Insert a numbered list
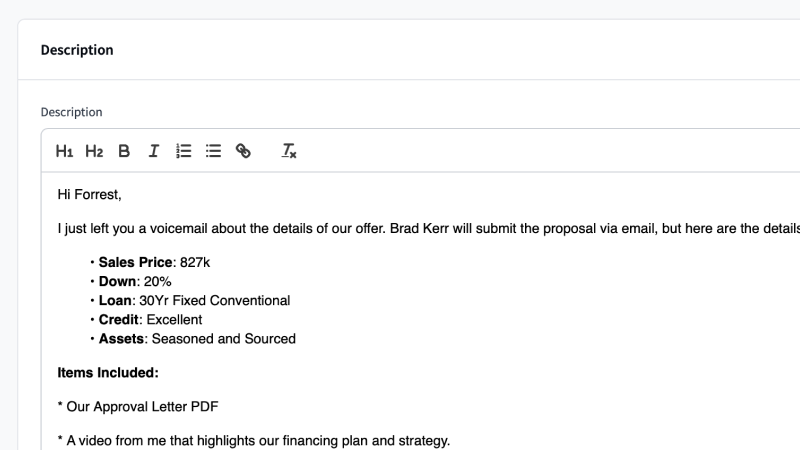The width and height of the screenshot is (800, 450). (183, 151)
